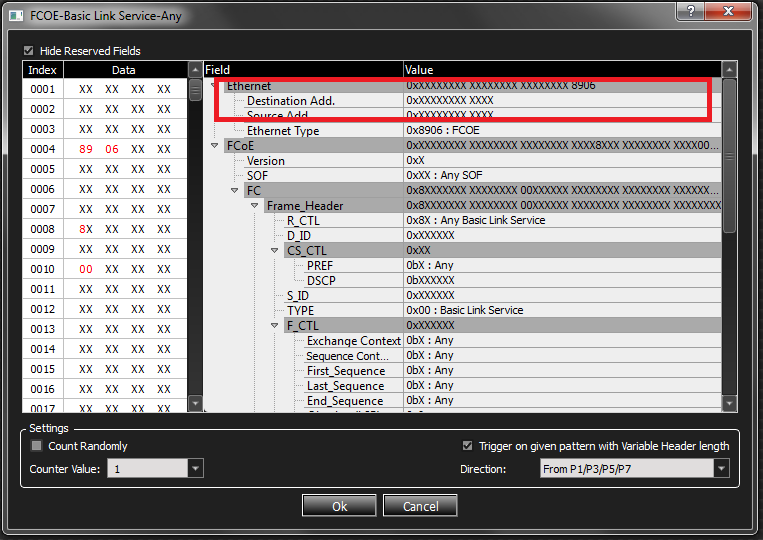The image size is (763, 540).
Task: Collapse the FC tree node
Action: coord(235,190)
